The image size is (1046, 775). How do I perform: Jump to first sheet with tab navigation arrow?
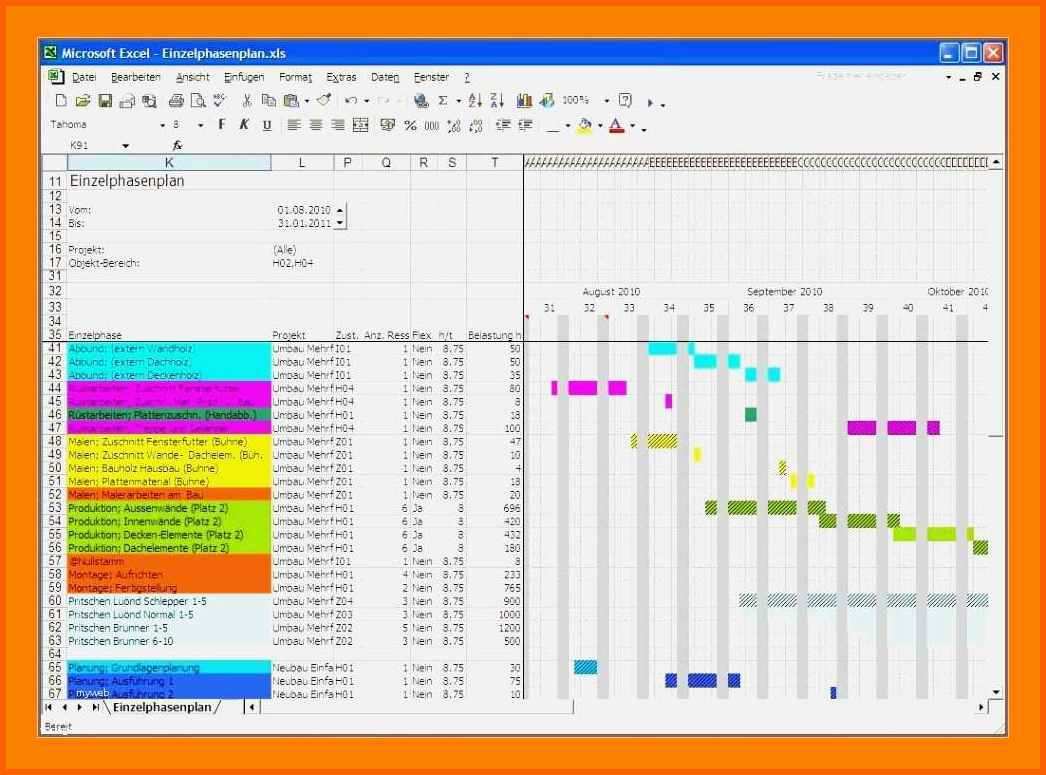[x=49, y=707]
